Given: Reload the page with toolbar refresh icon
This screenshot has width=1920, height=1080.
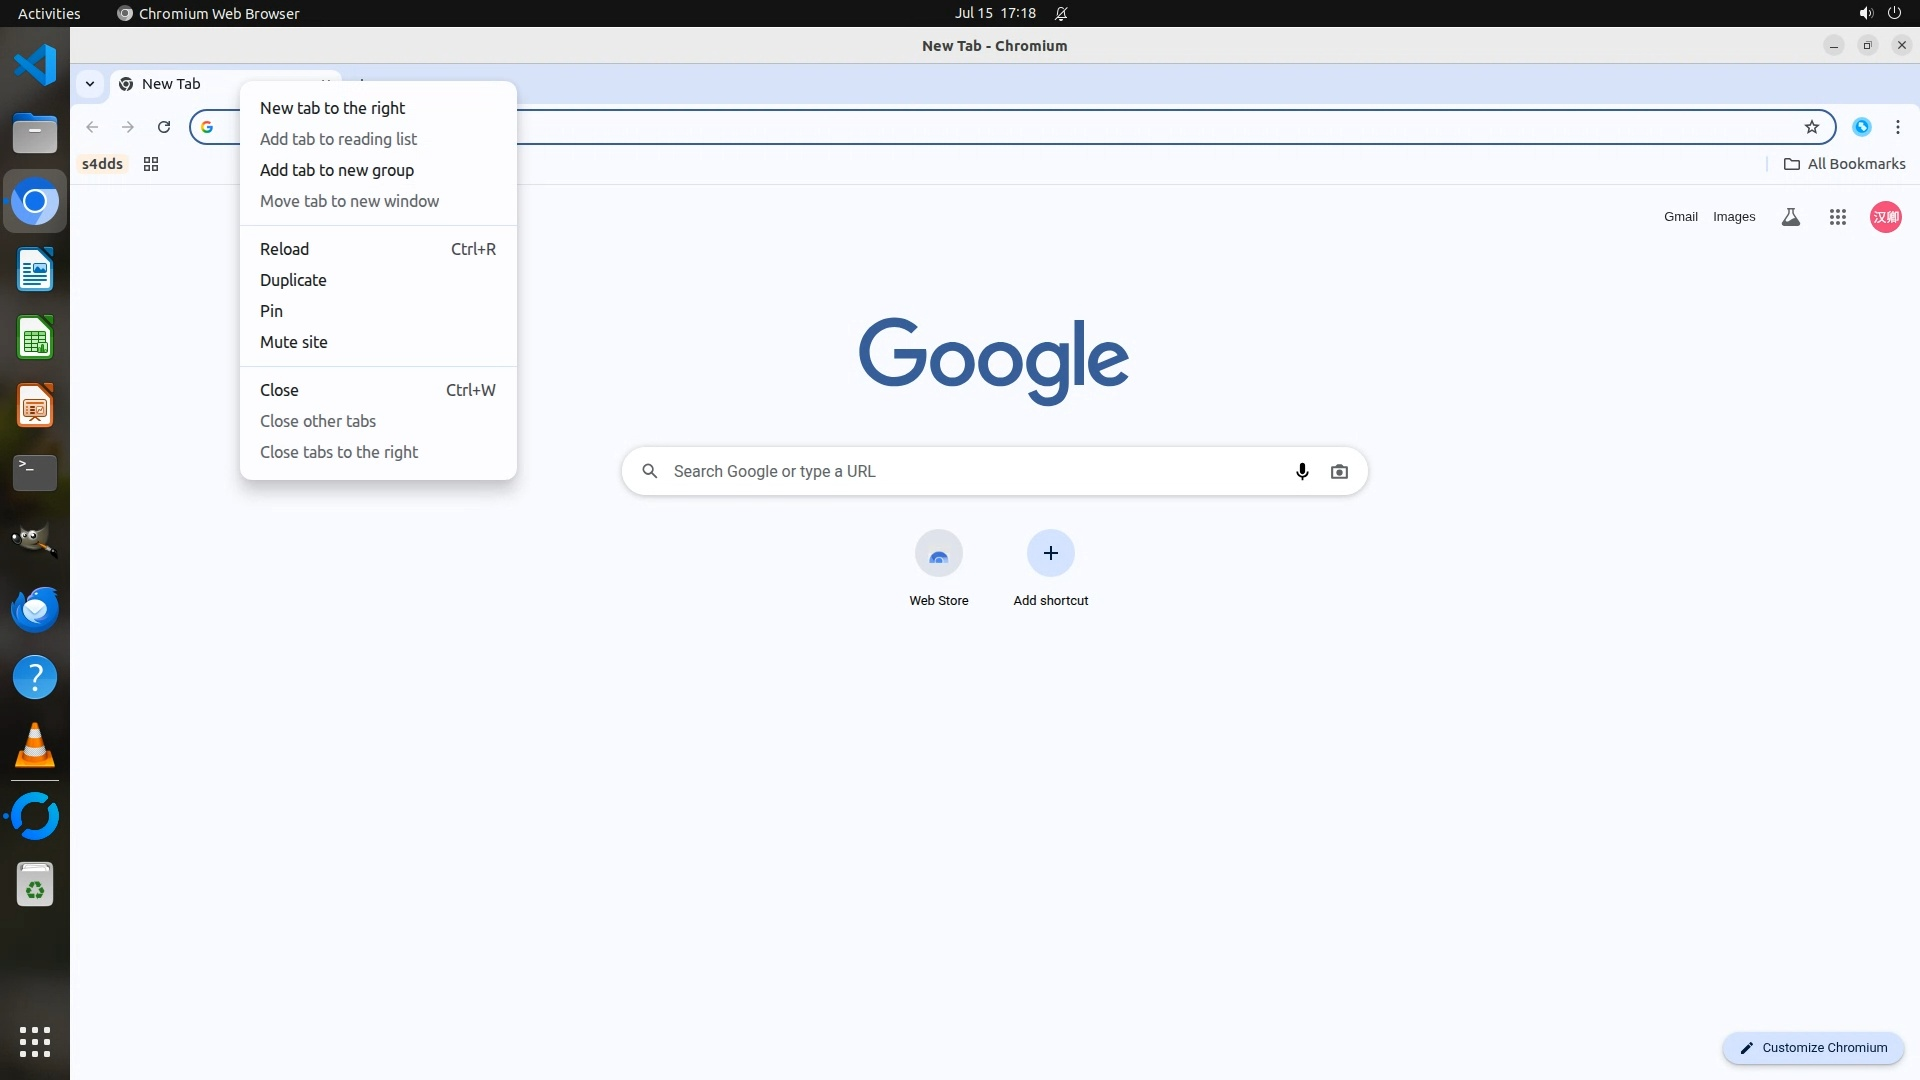Looking at the screenshot, I should coord(164,127).
